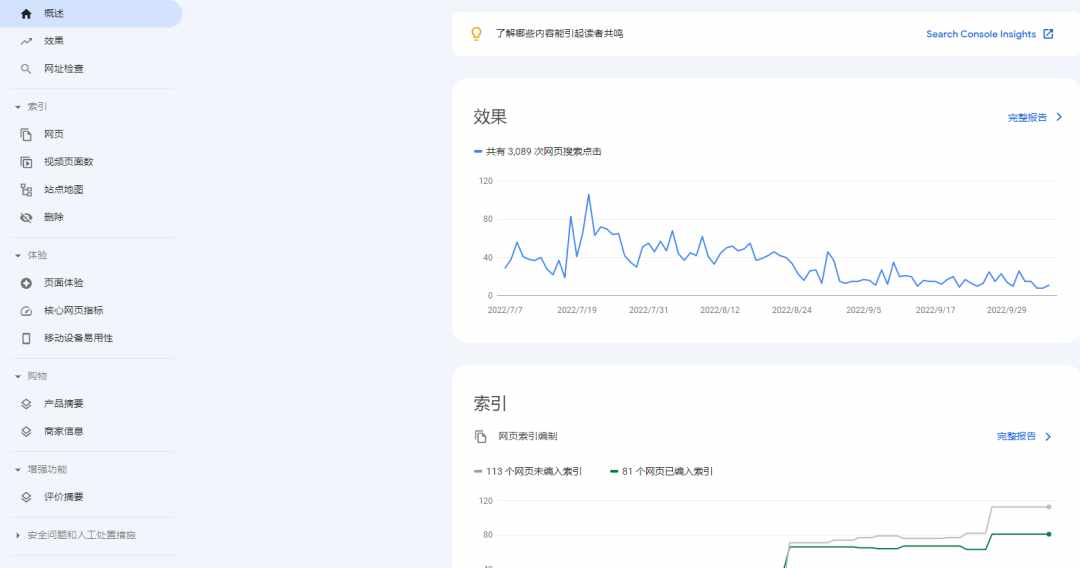Screen dimensions: 1080x568
Task: Click the lightbulb icon in insights banner
Action: (476, 34)
